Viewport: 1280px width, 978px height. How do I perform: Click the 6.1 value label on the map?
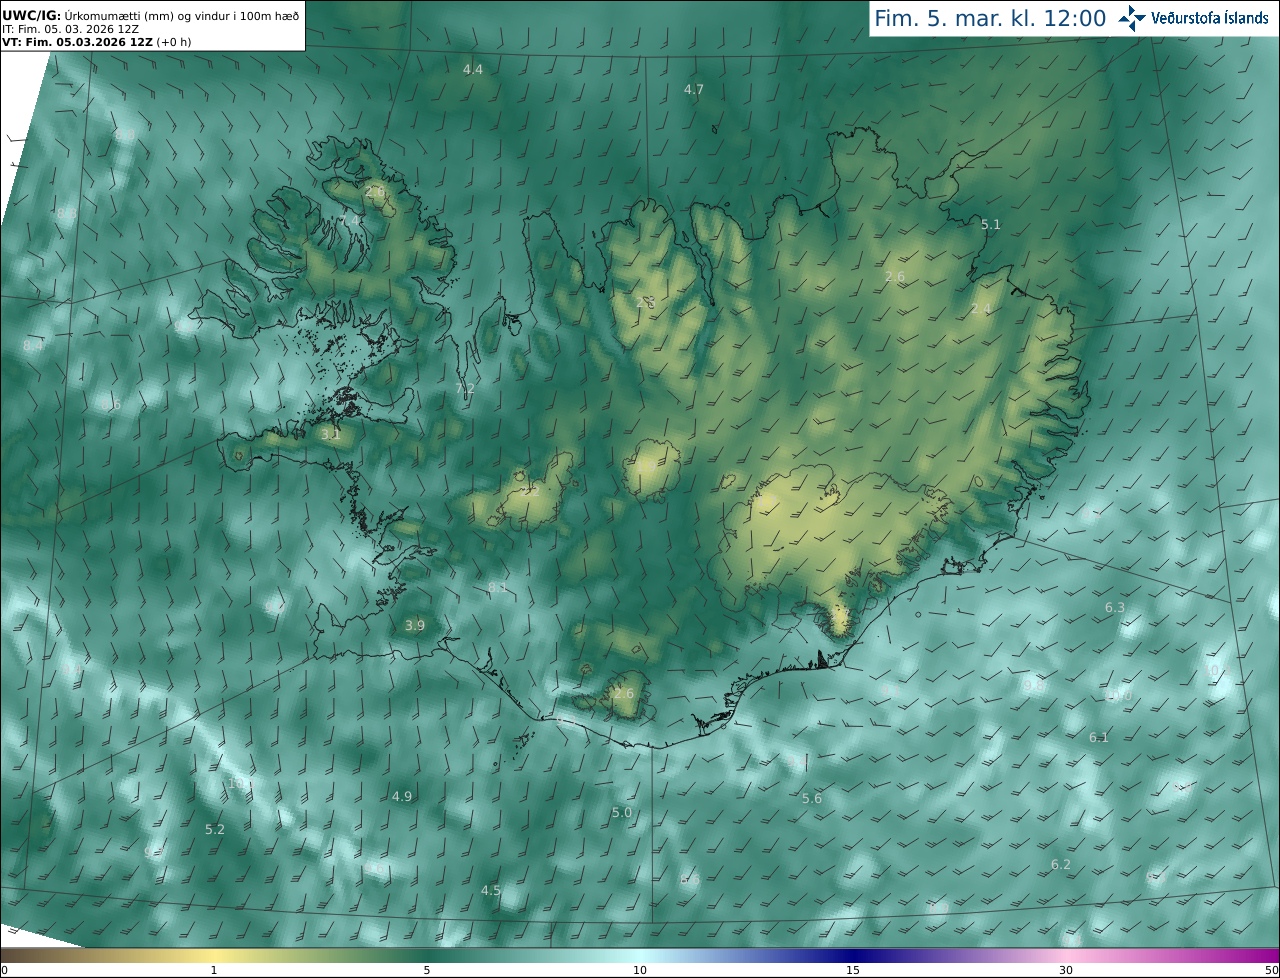click(1099, 737)
